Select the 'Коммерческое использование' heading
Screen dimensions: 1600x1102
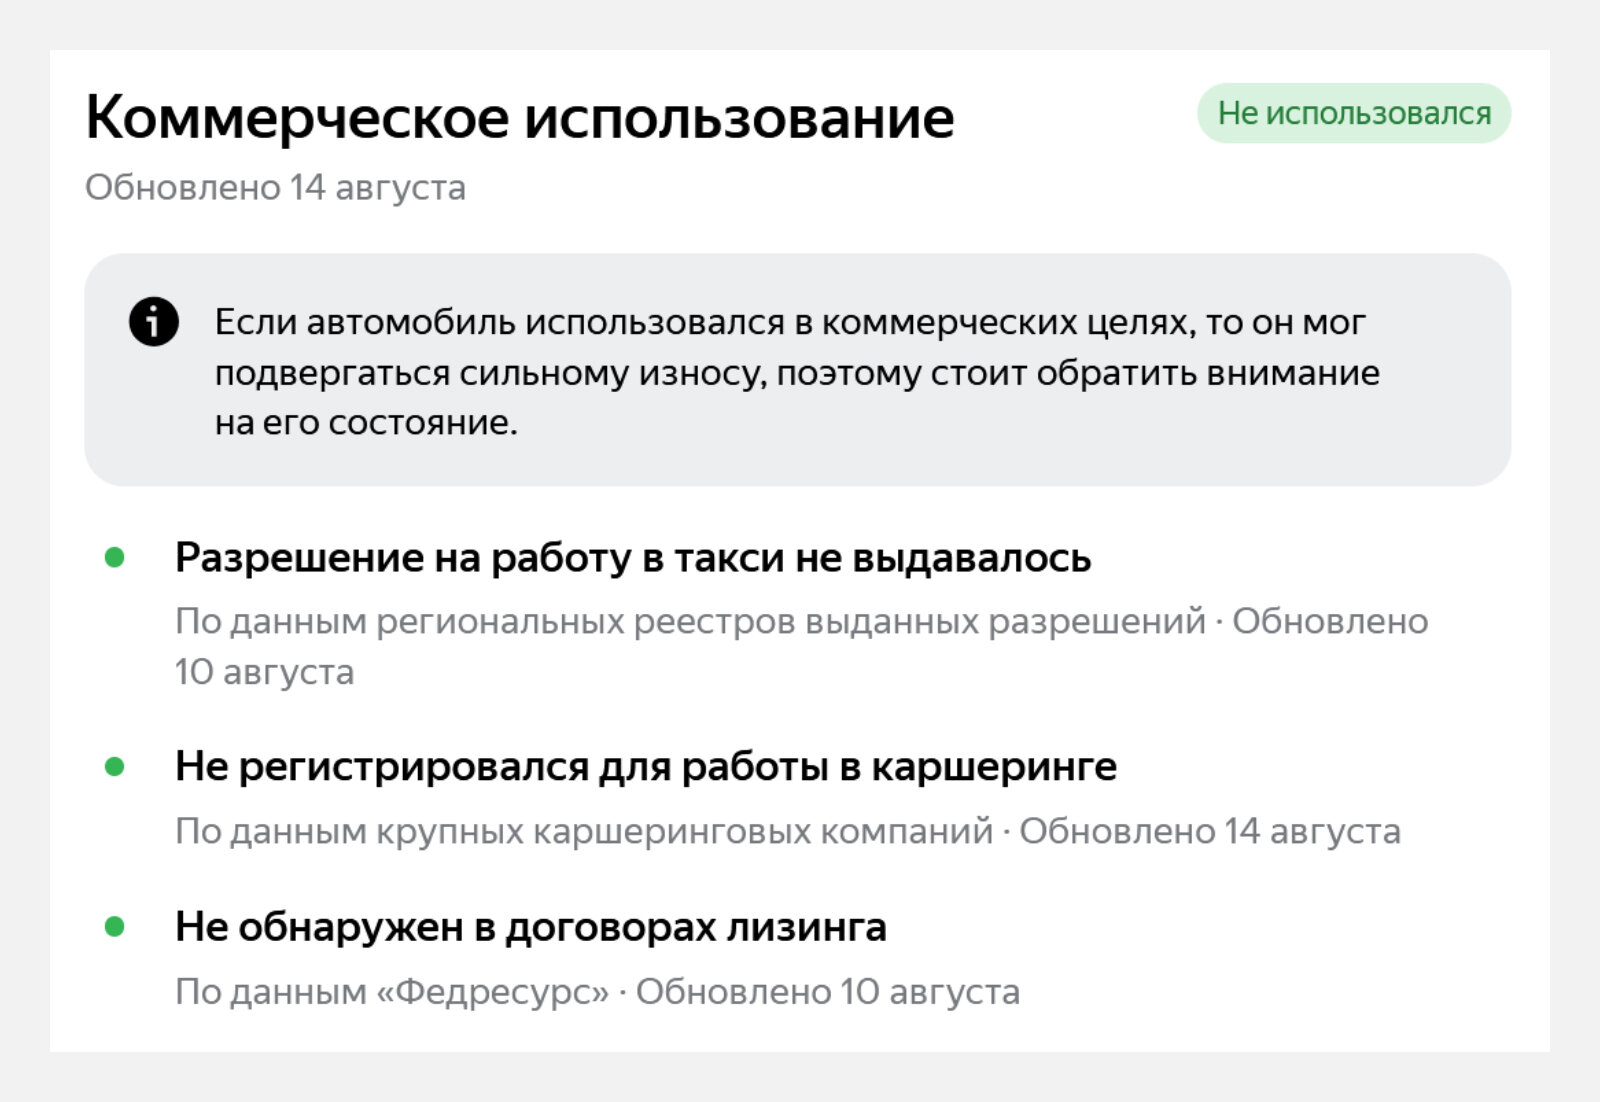pyautogui.click(x=520, y=118)
